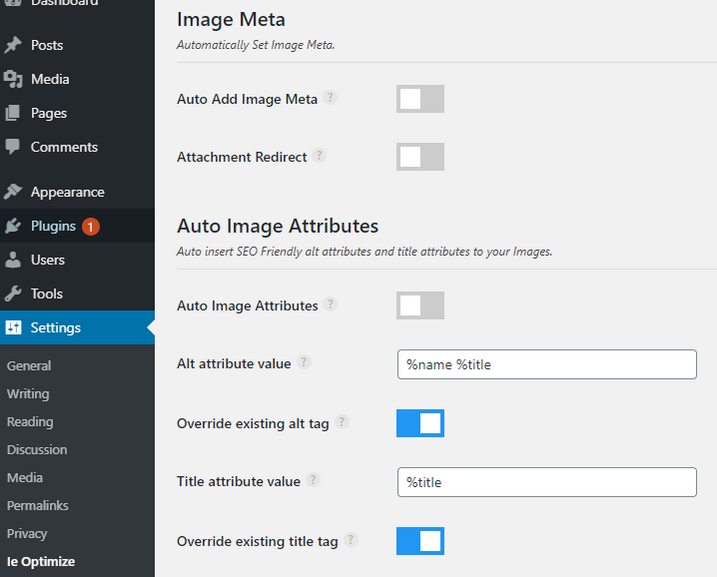The image size is (717, 577).
Task: Open the Settings menu
Action: pyautogui.click(x=77, y=327)
